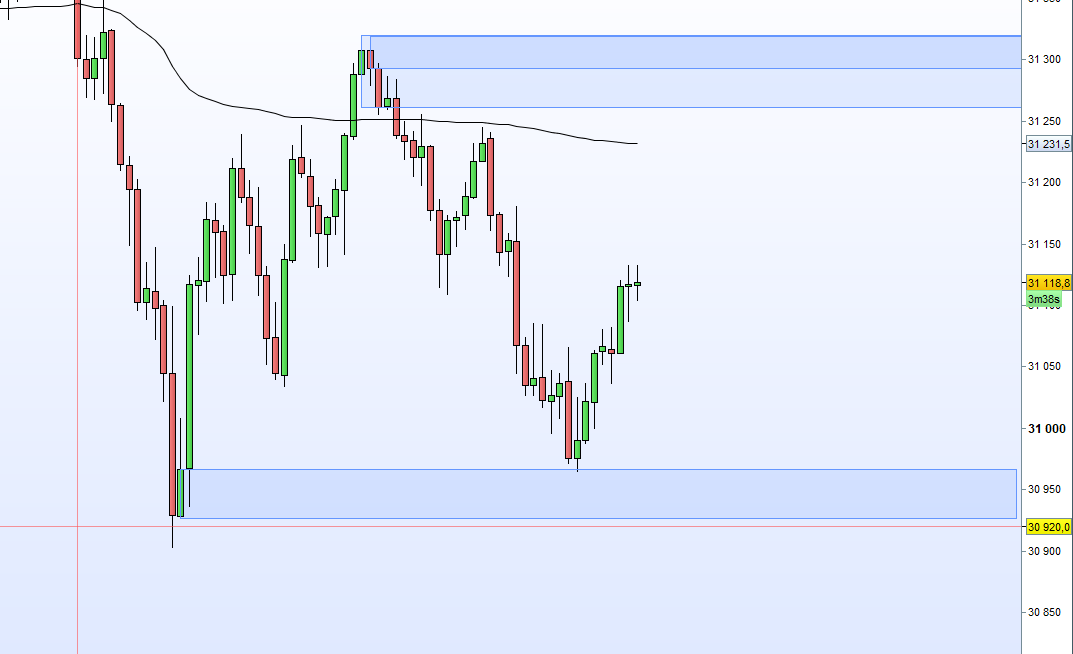1073x654 pixels.
Task: Click the 31 300 price axis label
Action: tap(1044, 60)
